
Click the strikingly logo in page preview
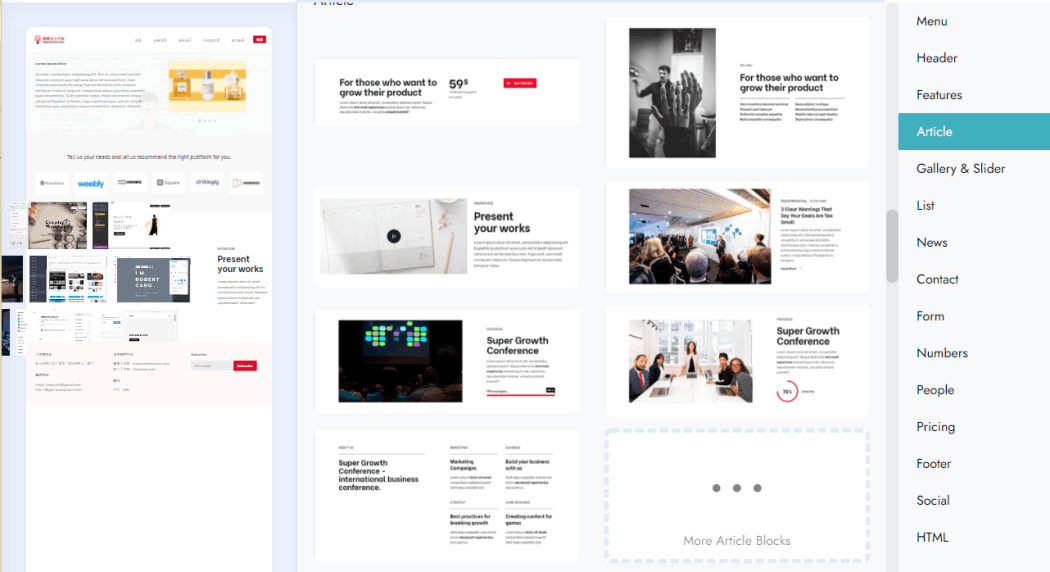[x=207, y=182]
